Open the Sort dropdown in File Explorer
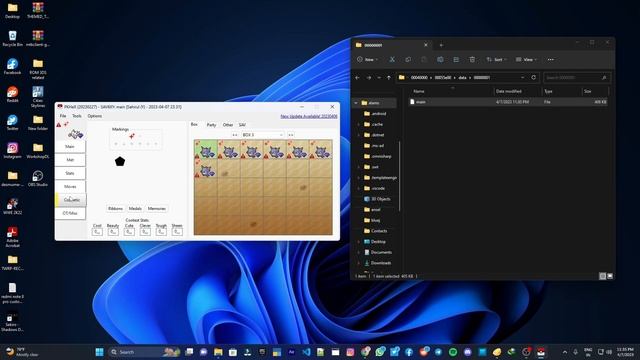The width and height of the screenshot is (640, 360). [x=496, y=60]
